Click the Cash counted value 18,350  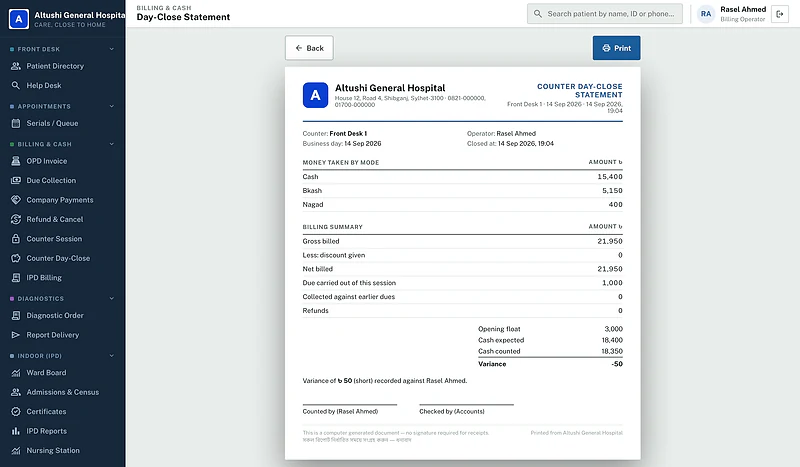pyautogui.click(x=612, y=351)
